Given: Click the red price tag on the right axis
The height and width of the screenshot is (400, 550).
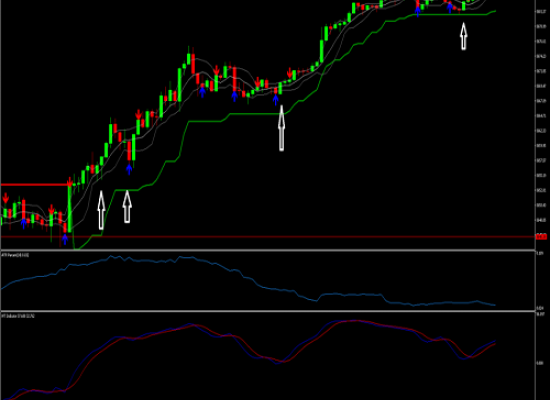Looking at the screenshot, I should point(542,237).
